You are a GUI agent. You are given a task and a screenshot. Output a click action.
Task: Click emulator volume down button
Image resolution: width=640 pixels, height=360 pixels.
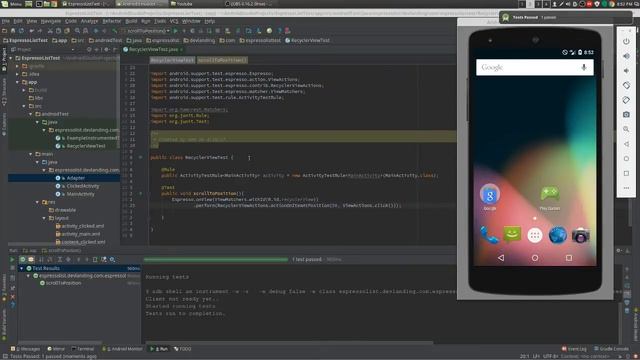pyautogui.click(x=626, y=71)
